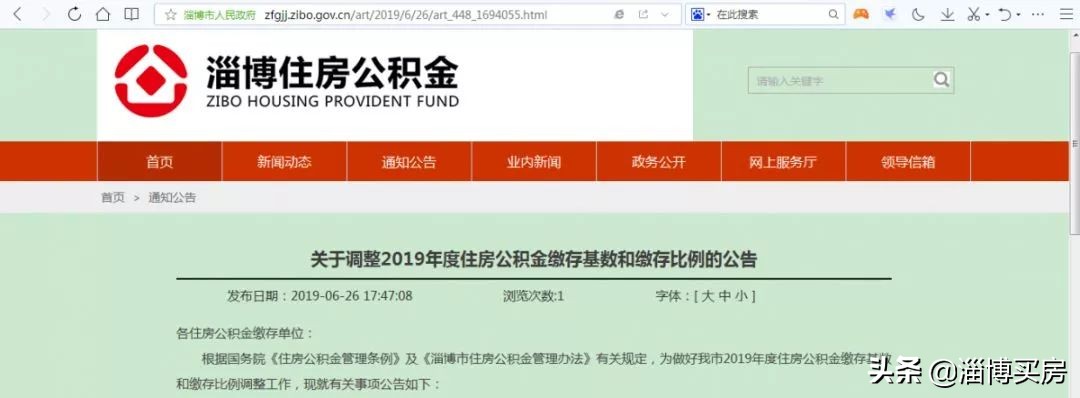Click the undo closed tab icon

pyautogui.click(x=1006, y=14)
